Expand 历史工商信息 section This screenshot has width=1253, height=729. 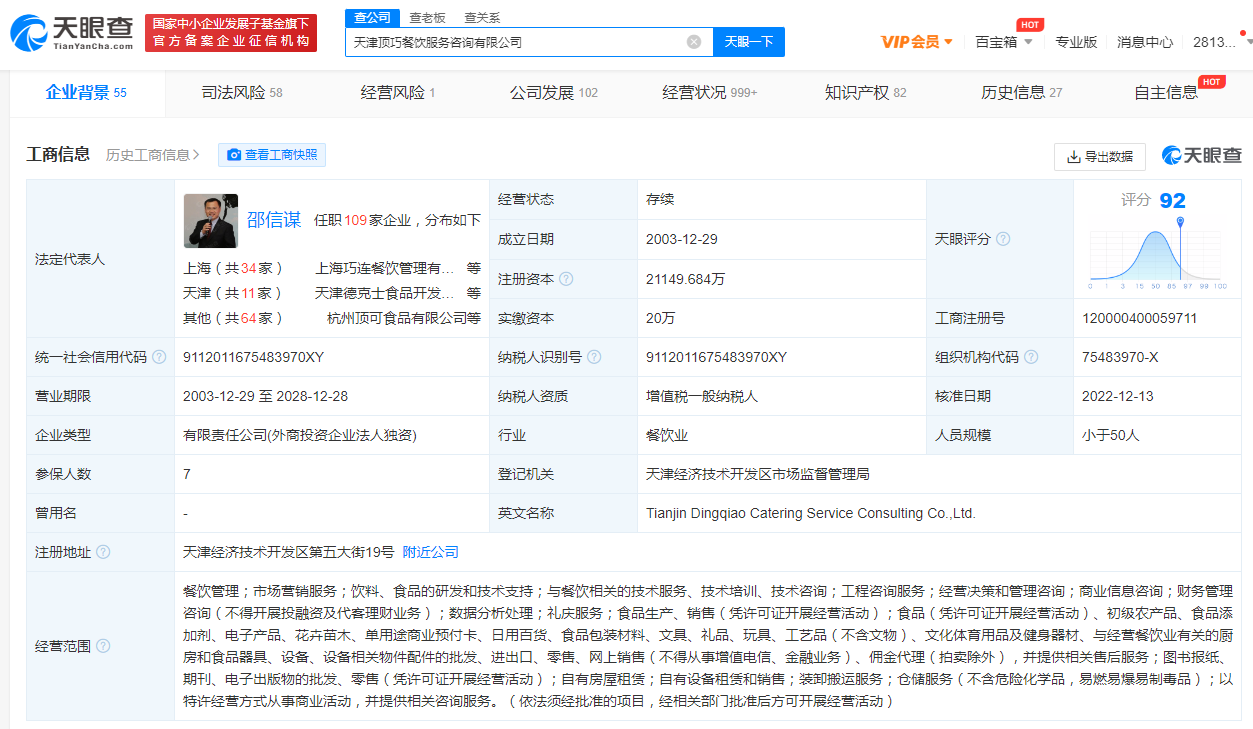coord(153,155)
